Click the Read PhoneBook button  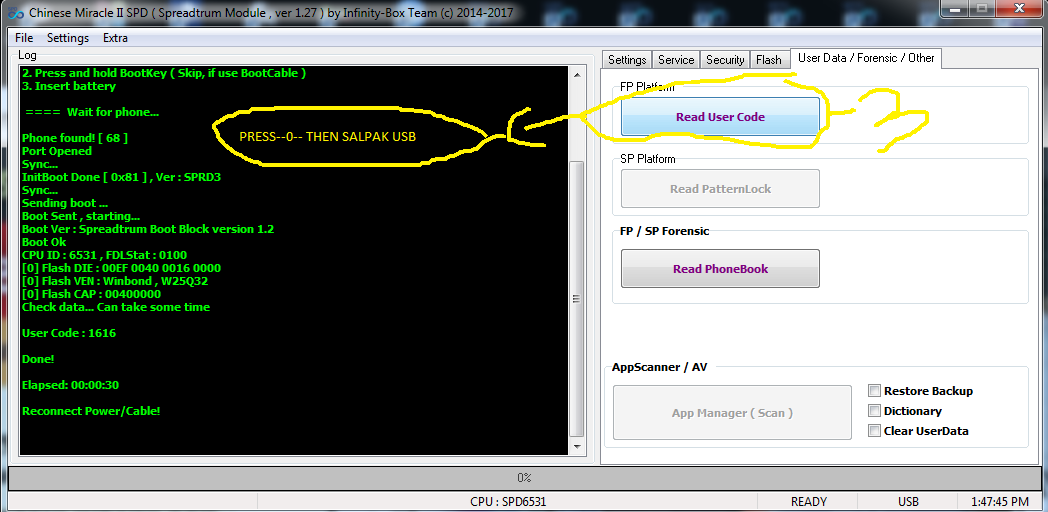point(720,269)
